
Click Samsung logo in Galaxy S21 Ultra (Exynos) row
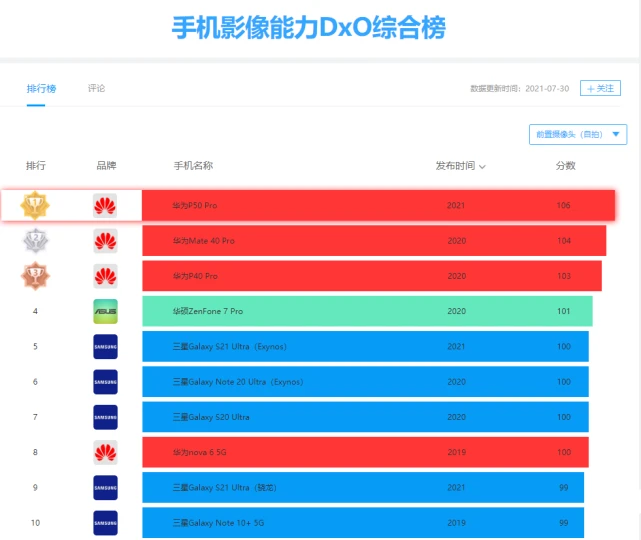tap(105, 347)
